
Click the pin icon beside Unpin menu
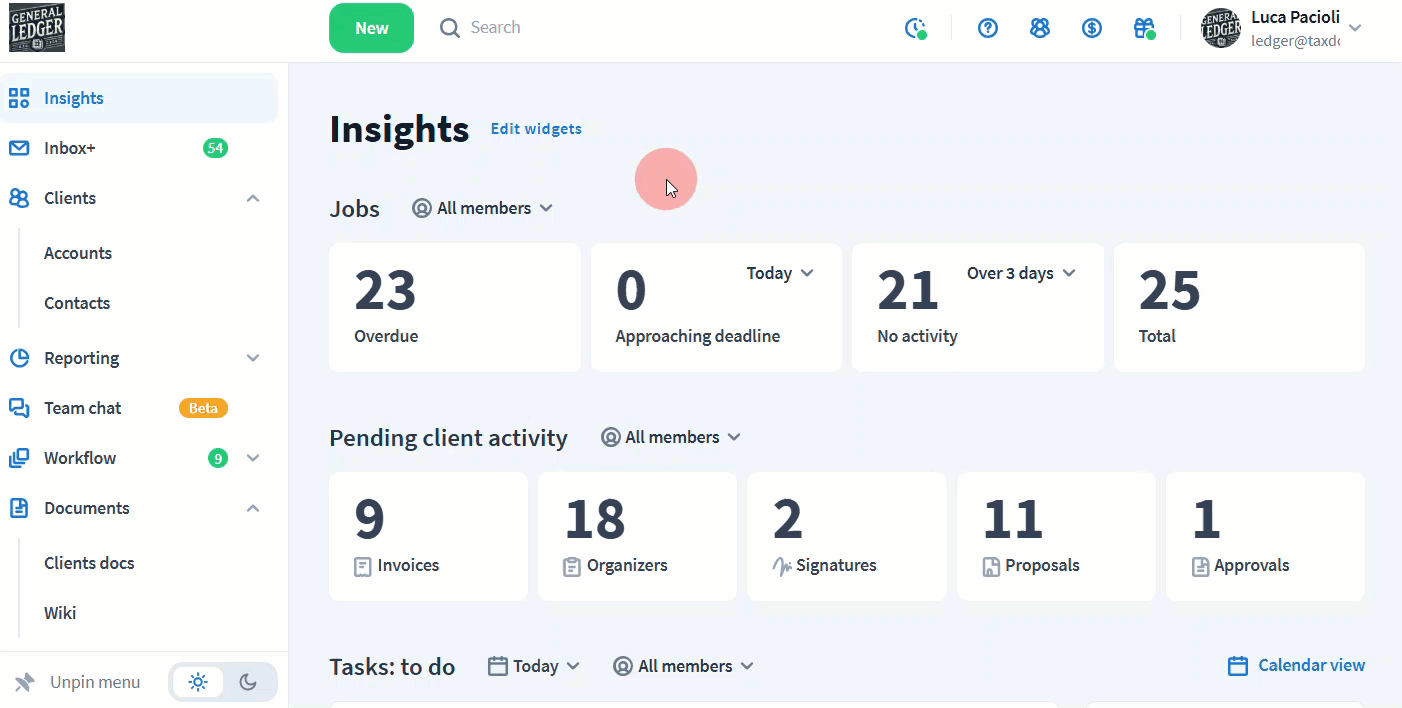[x=25, y=682]
